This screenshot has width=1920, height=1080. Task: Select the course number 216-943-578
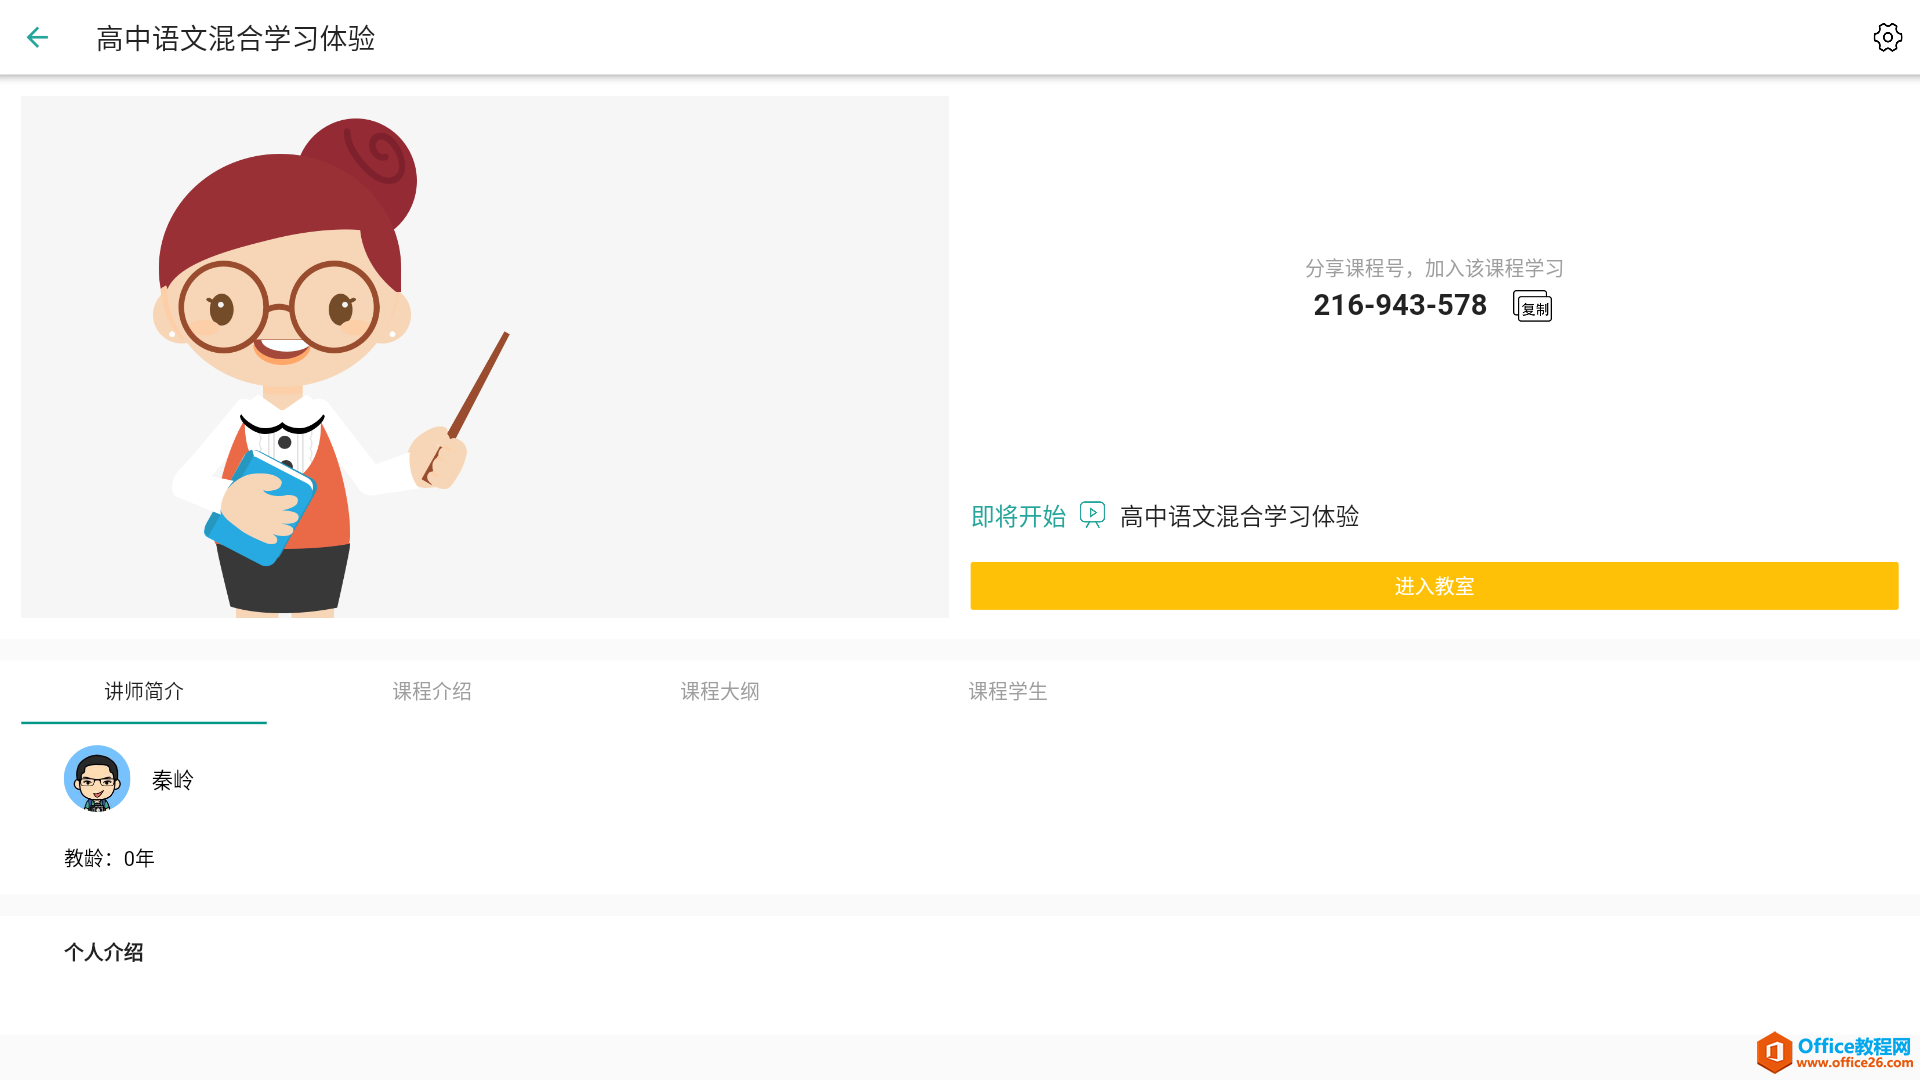[1400, 306]
